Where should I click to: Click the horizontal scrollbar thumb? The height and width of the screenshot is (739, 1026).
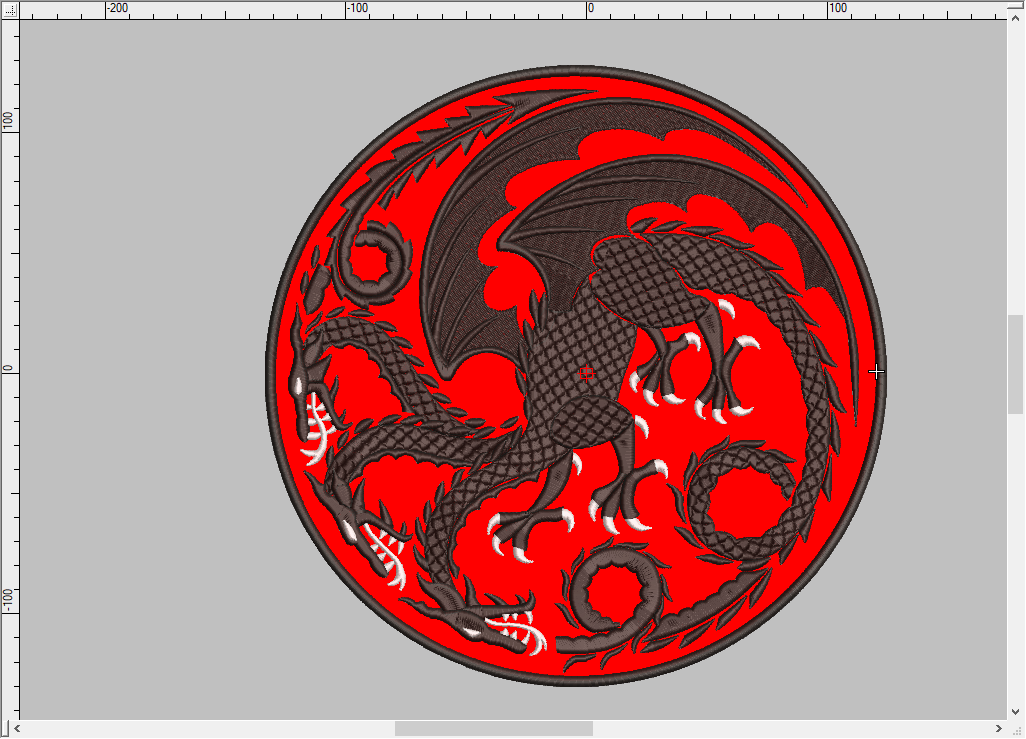pyautogui.click(x=494, y=729)
